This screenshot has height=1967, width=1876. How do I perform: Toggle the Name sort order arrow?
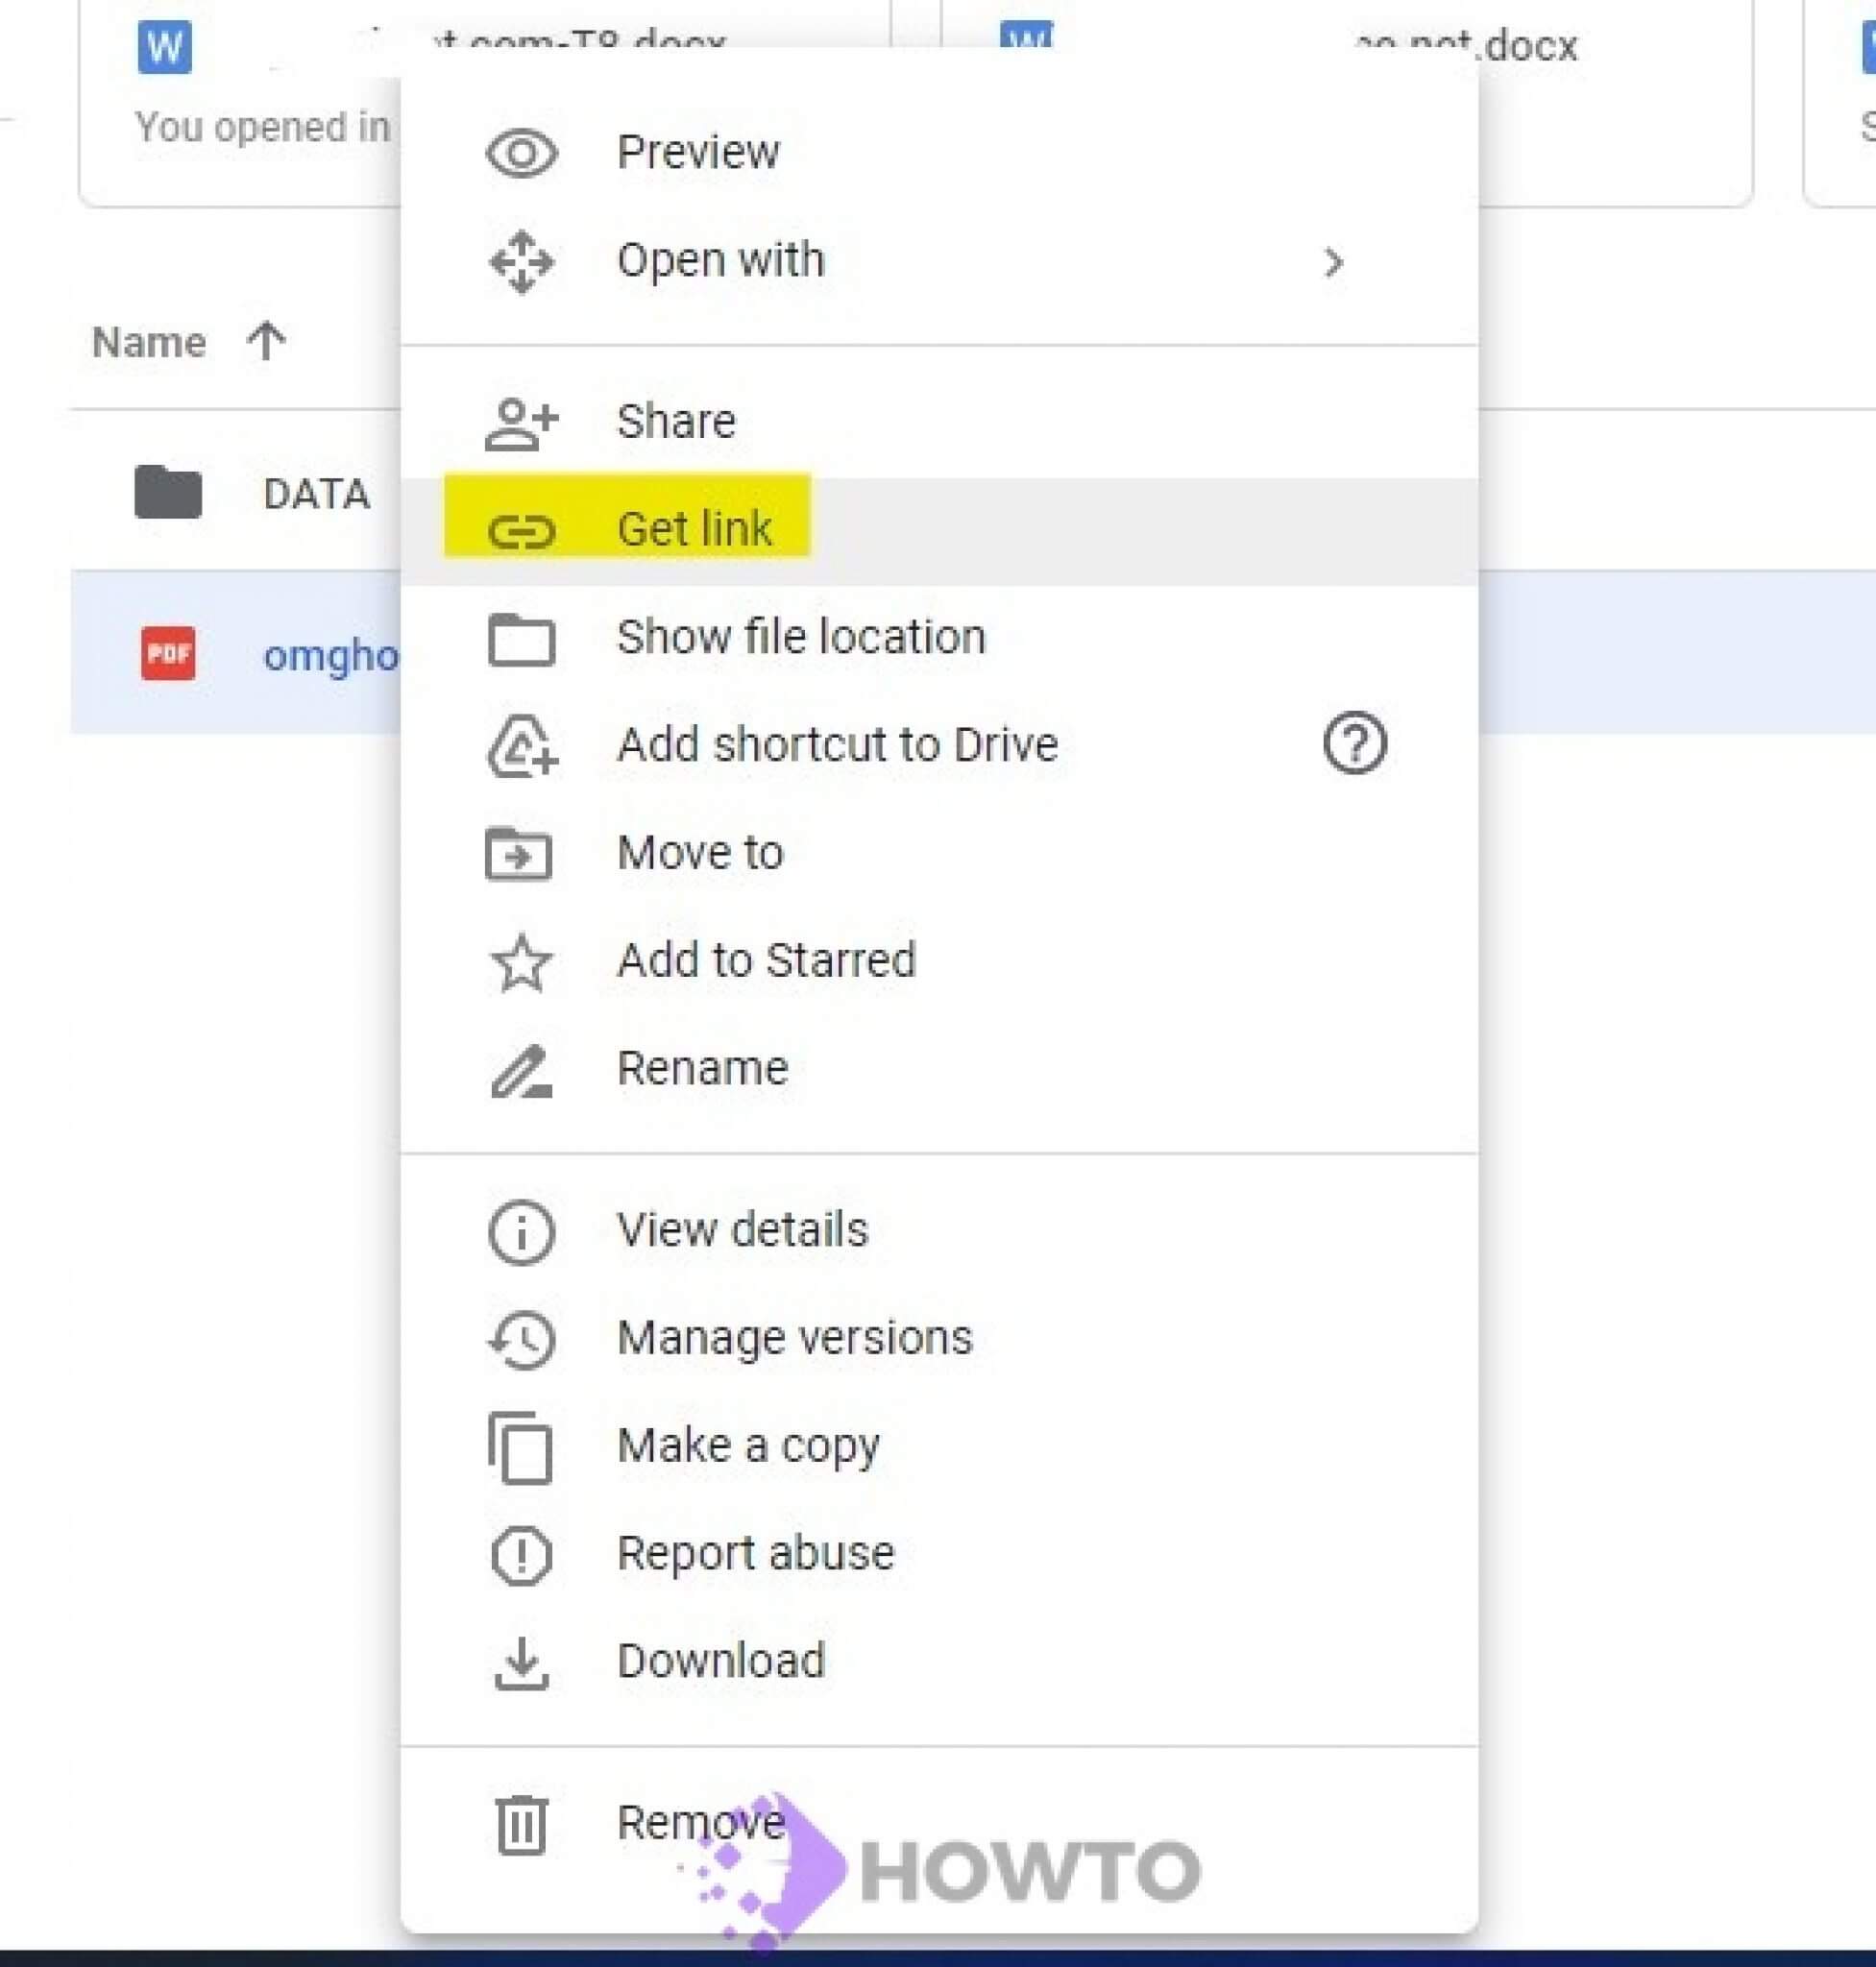[266, 343]
